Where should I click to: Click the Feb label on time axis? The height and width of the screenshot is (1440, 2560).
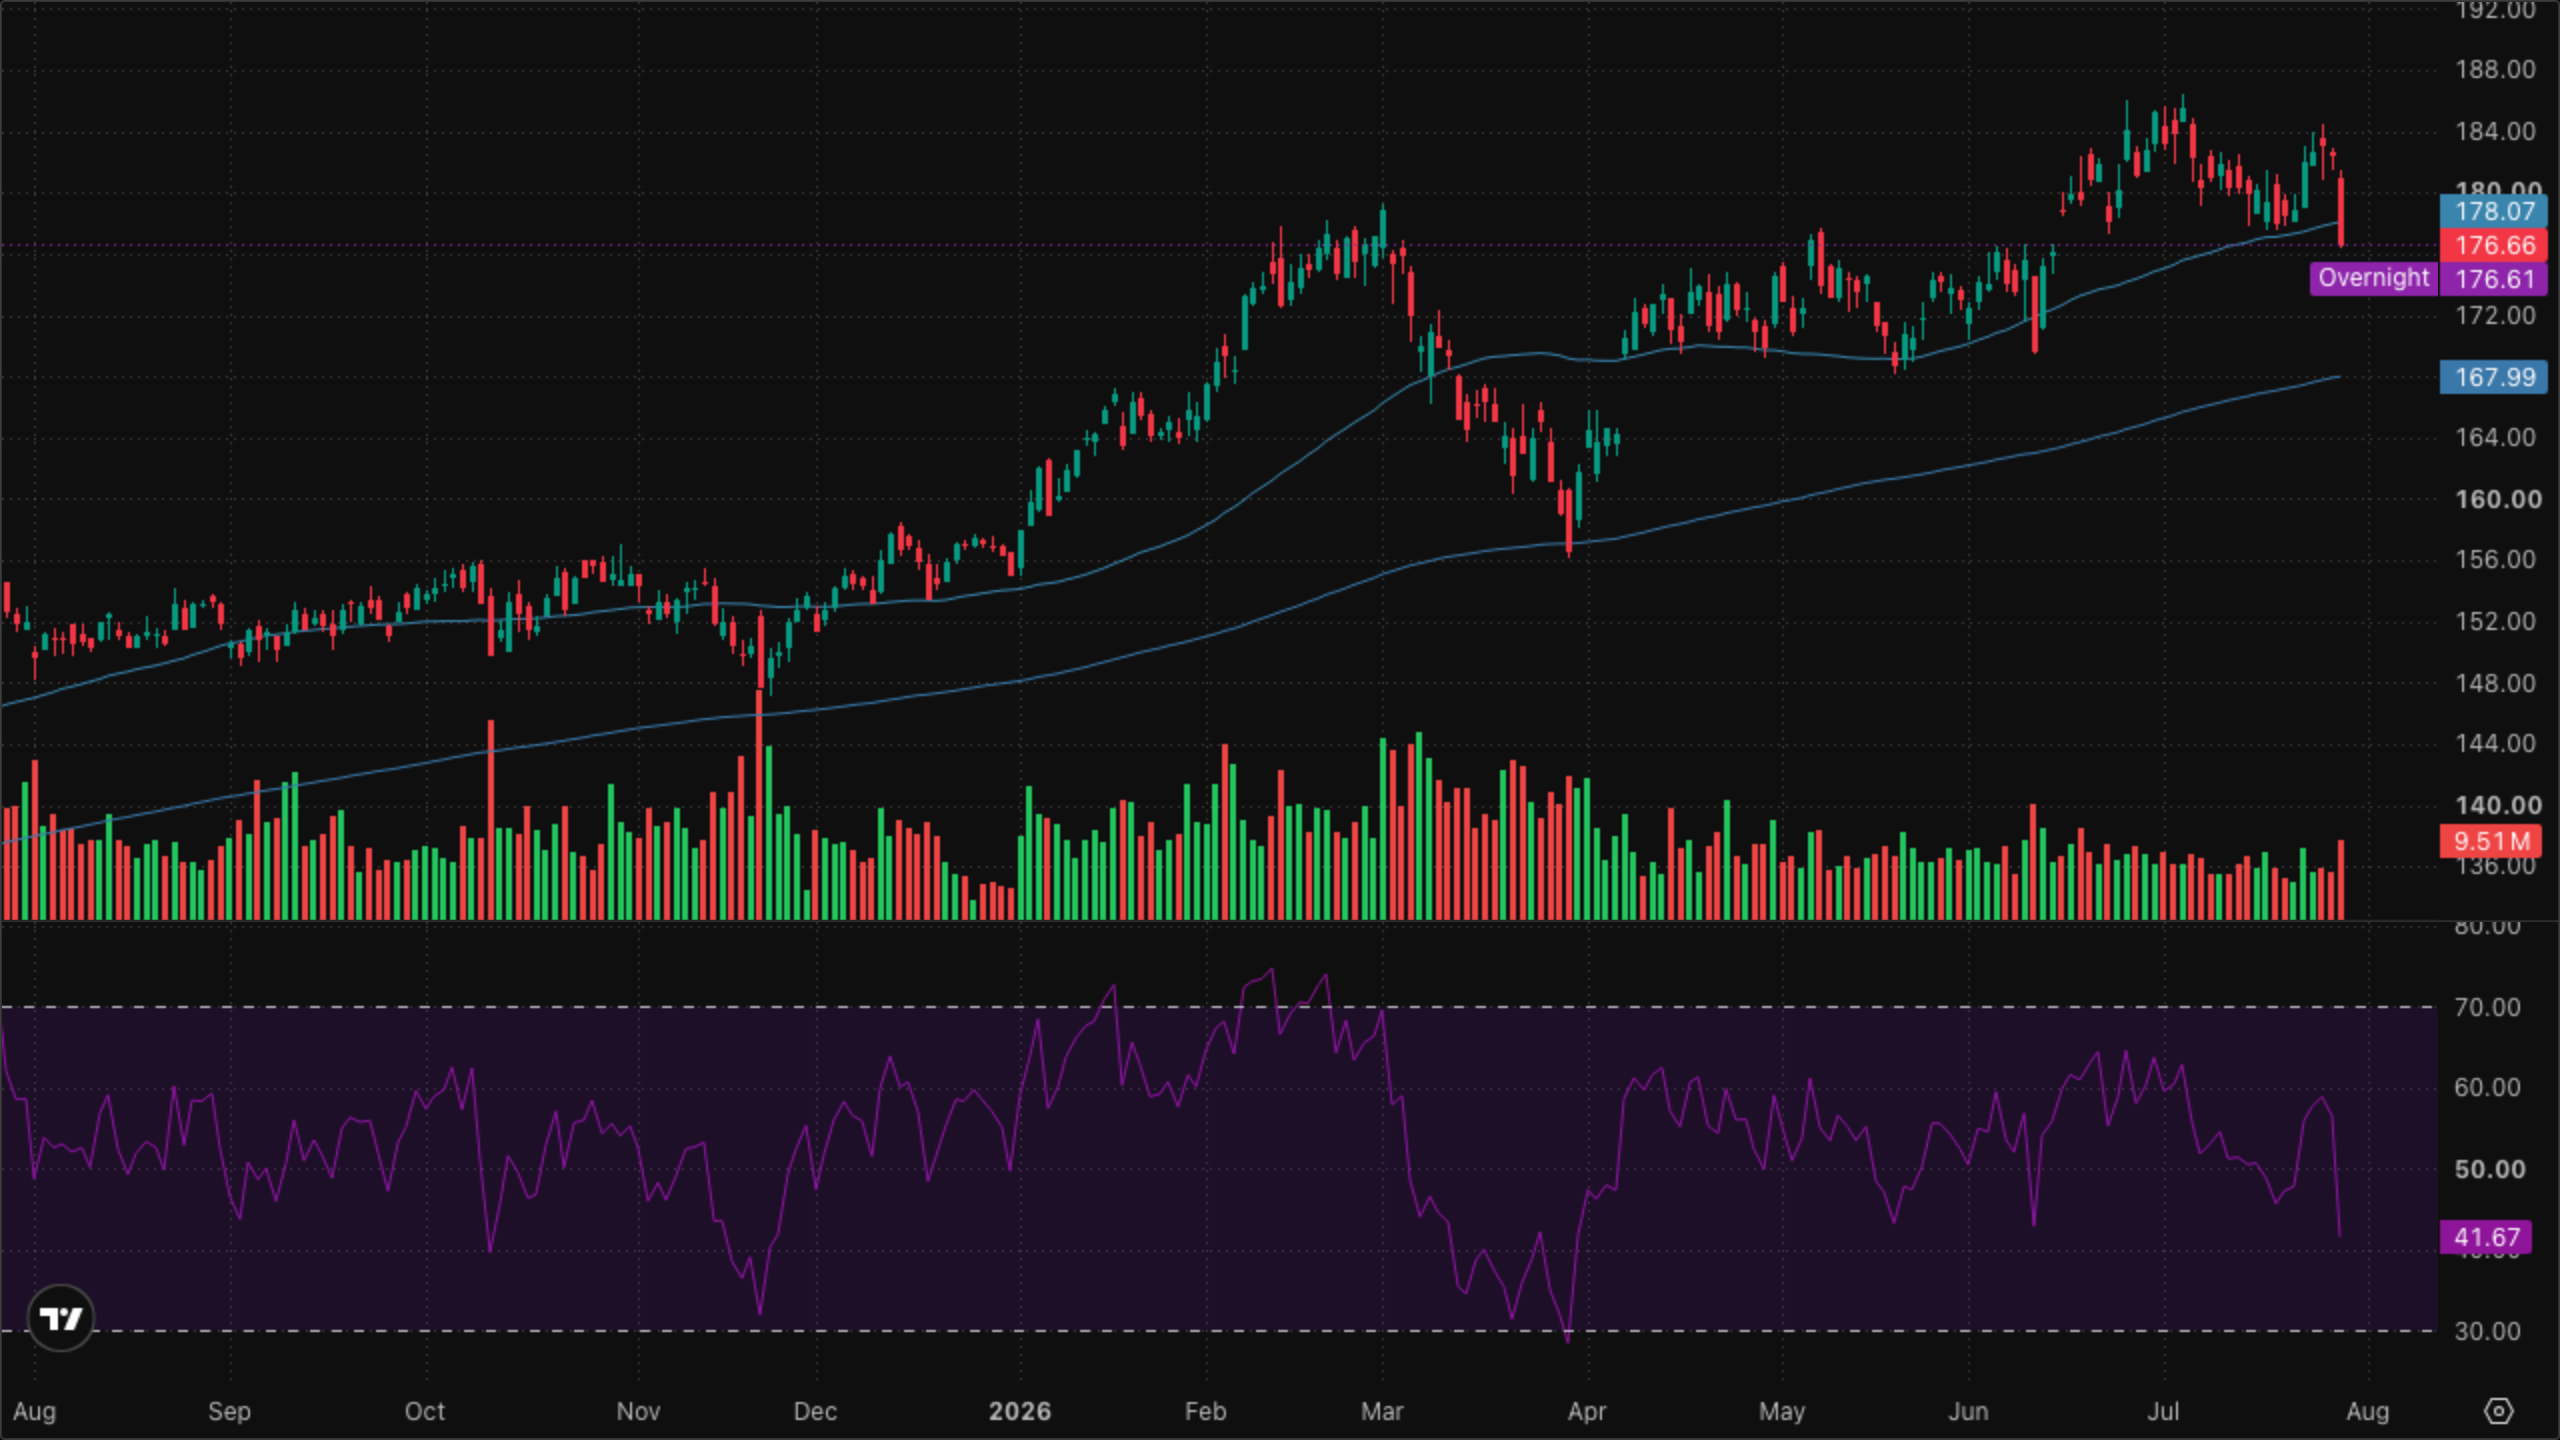pos(1205,1411)
